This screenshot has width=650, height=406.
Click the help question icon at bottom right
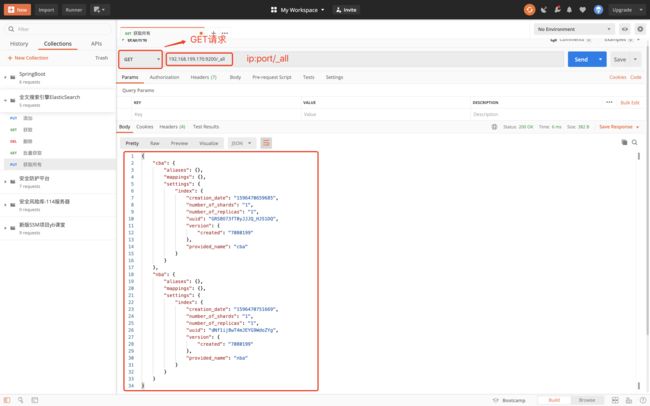point(643,400)
